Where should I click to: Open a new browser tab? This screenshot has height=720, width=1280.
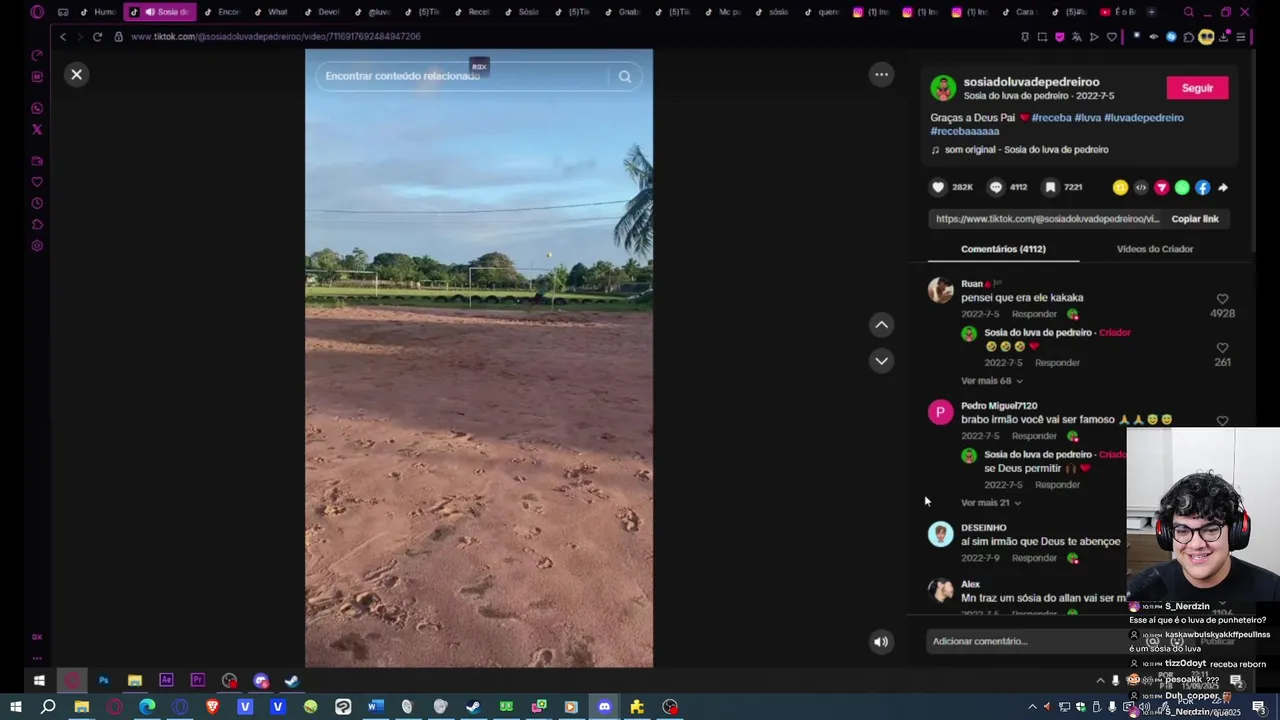click(1152, 12)
